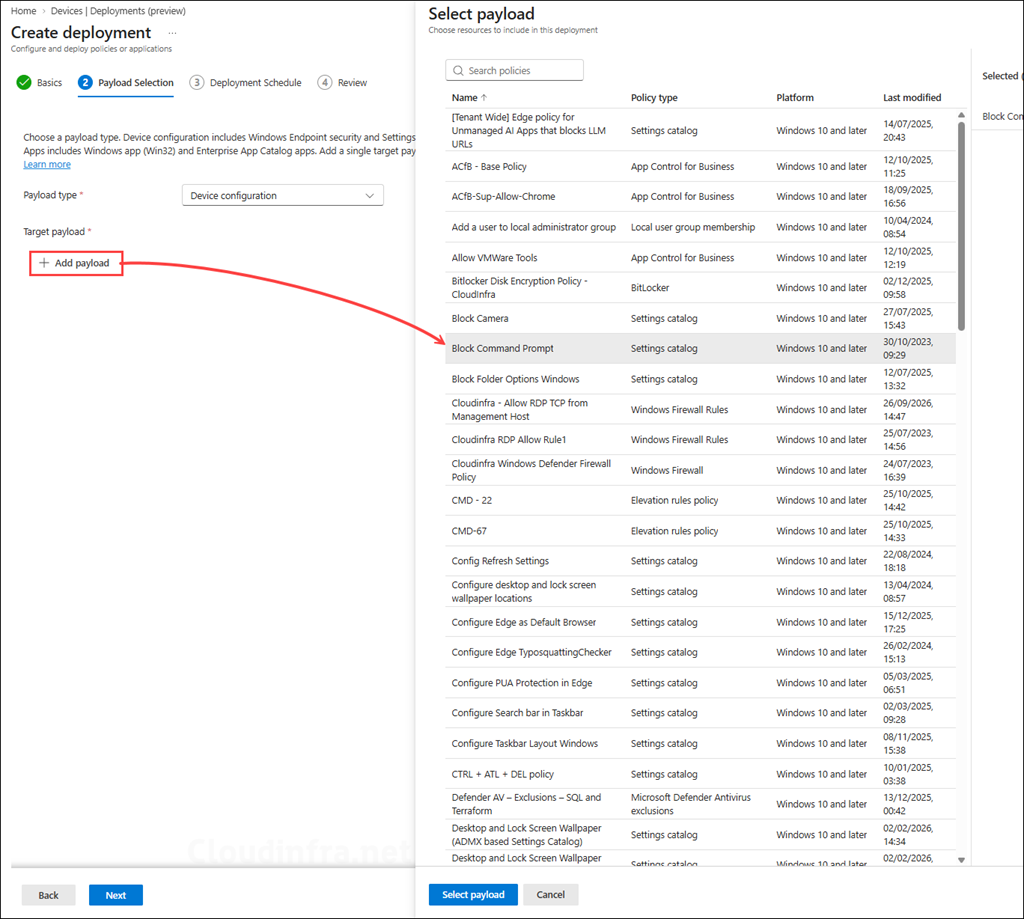The image size is (1024, 919).
Task: Select Configure desktop and lock screen wallpaper locations
Action: point(700,592)
